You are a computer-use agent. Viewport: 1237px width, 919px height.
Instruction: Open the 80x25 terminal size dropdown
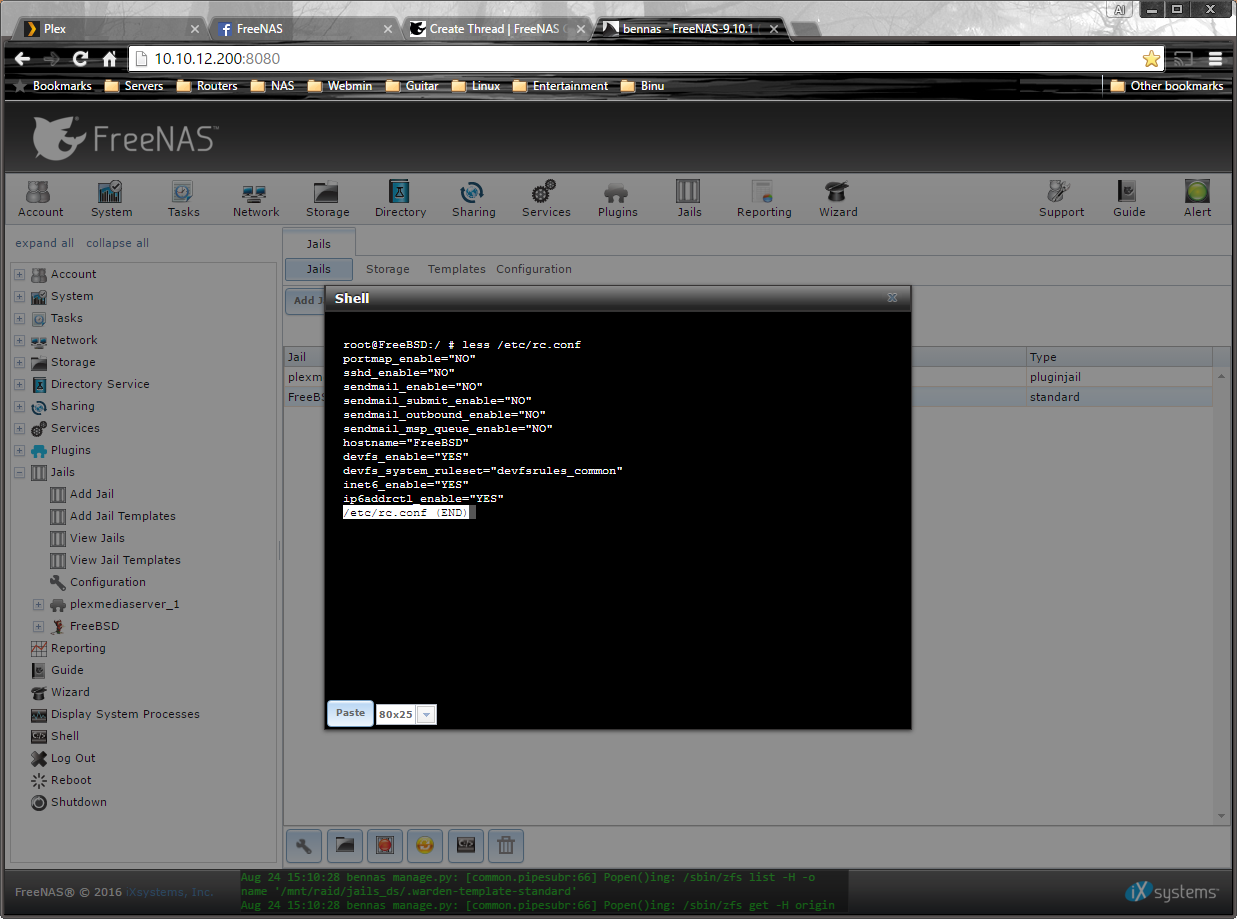pyautogui.click(x=427, y=715)
